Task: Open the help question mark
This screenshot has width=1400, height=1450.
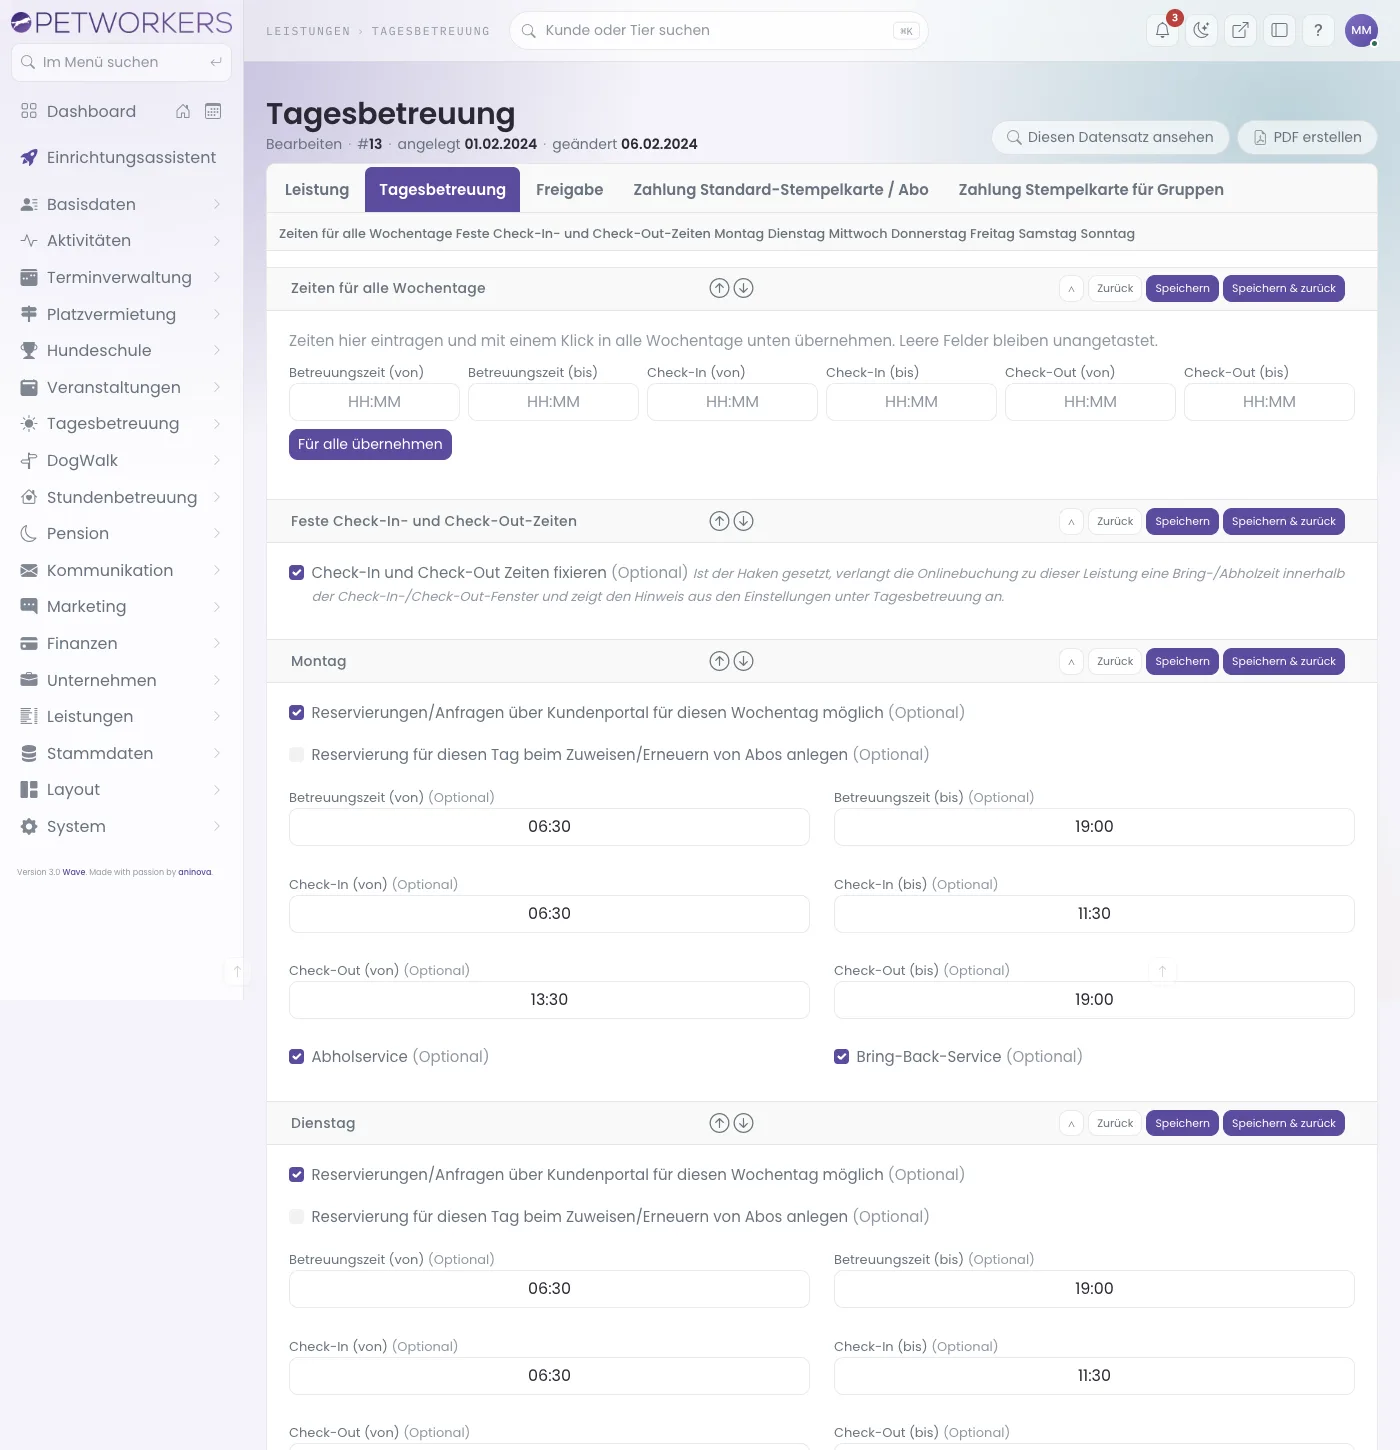Action: tap(1318, 30)
